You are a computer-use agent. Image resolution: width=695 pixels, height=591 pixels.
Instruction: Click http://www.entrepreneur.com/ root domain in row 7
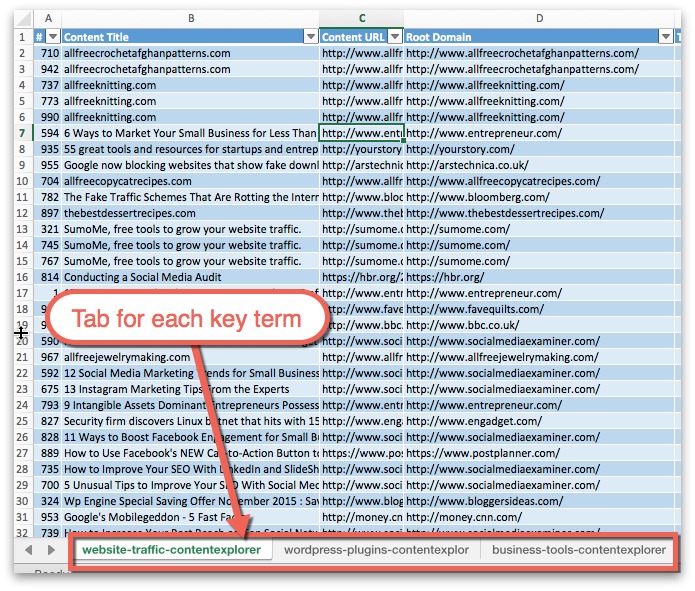click(x=539, y=133)
